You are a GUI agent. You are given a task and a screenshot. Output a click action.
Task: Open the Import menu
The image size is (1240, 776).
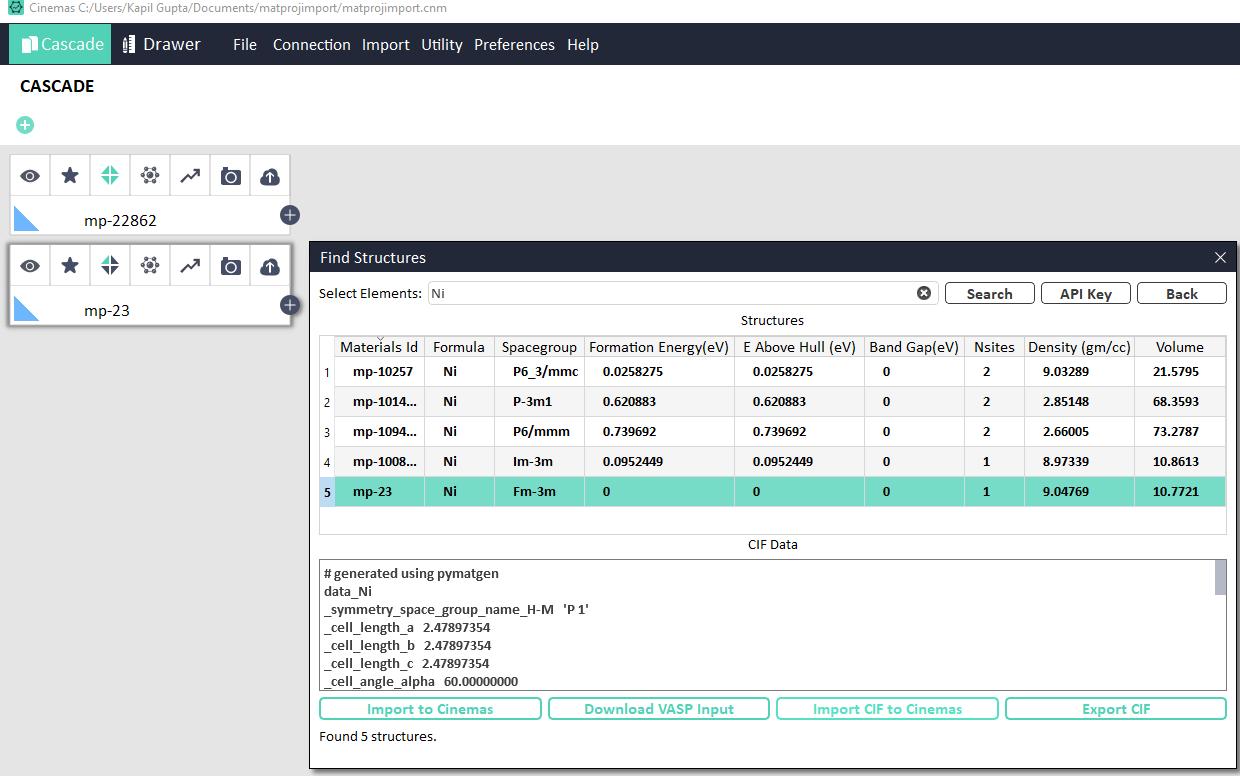click(386, 45)
